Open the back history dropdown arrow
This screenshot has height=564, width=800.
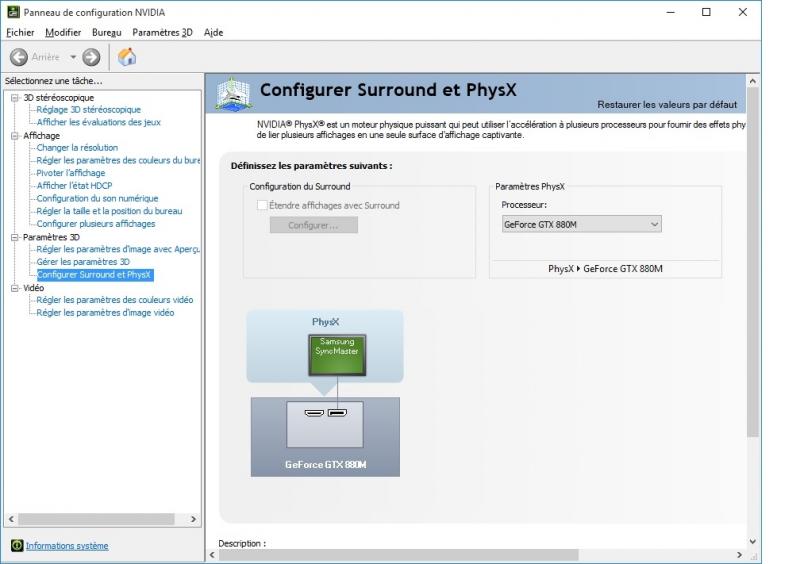coord(73,57)
